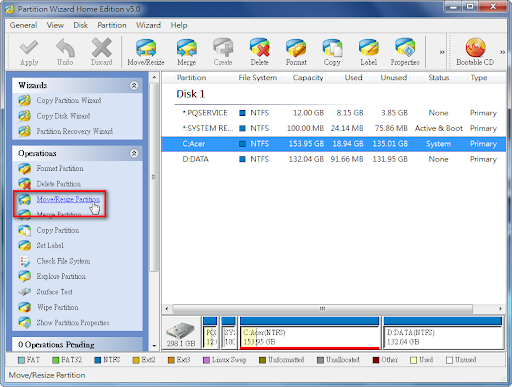
Task: Select D:DATA(NTFS) block in disk map
Action: tap(443, 333)
